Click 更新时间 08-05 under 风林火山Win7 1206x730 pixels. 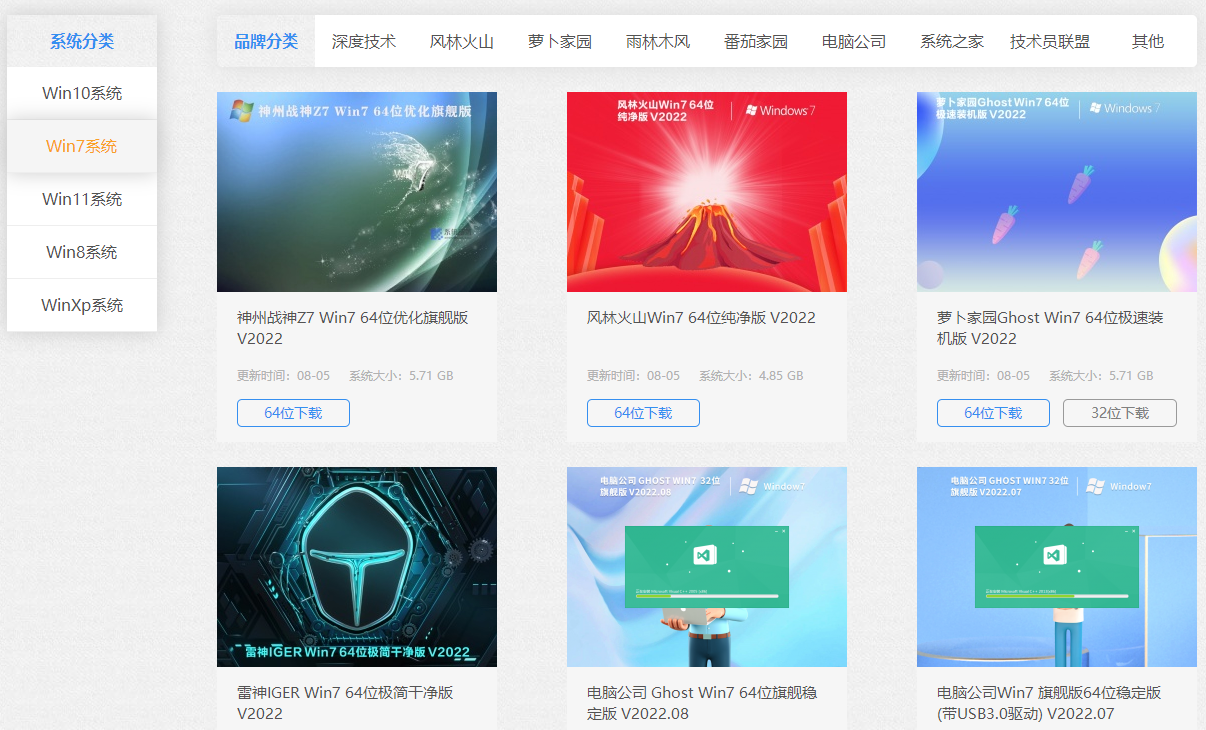[633, 376]
